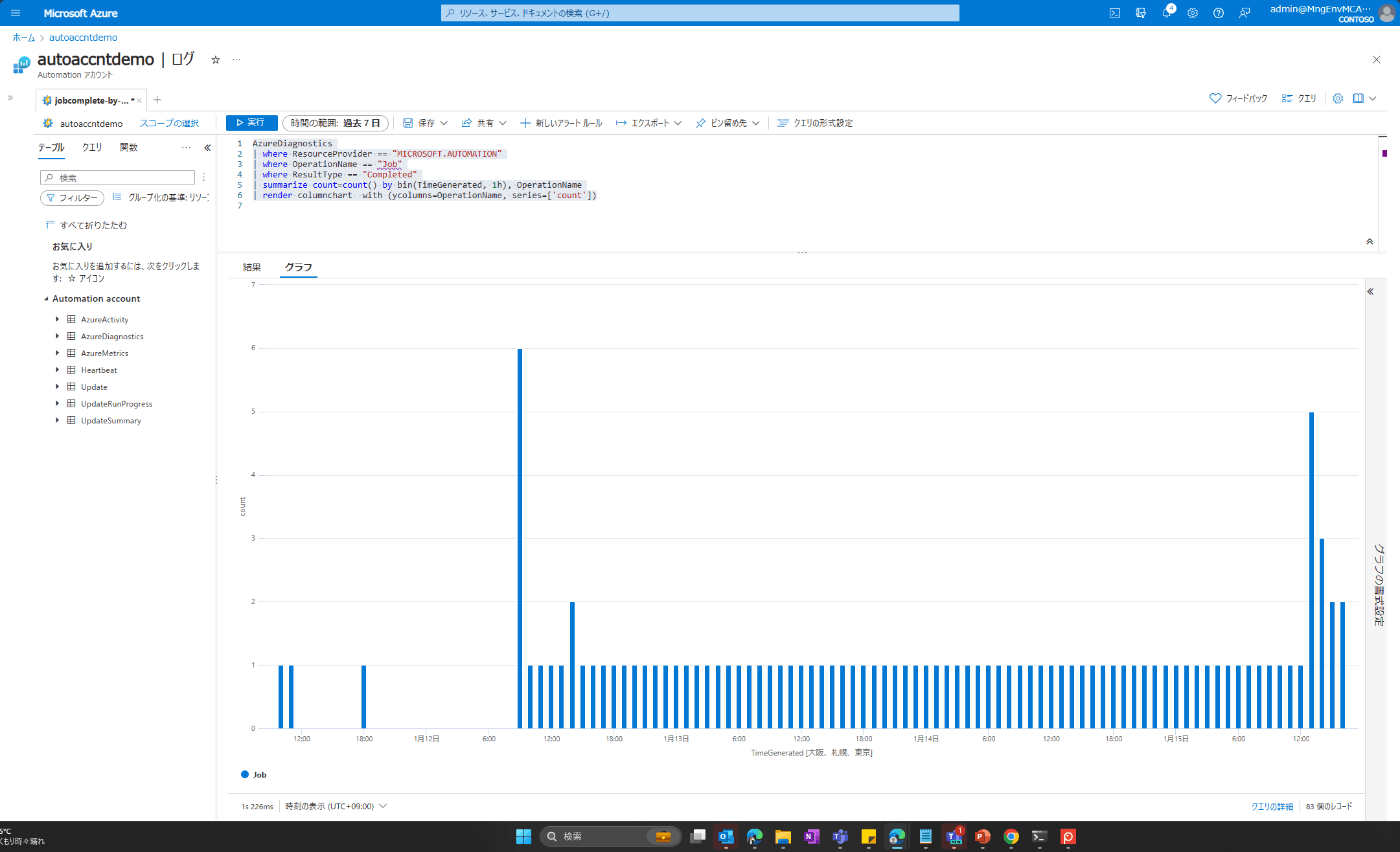Open the Export dropdown
Viewport: 1400px width, 852px height.
click(648, 123)
